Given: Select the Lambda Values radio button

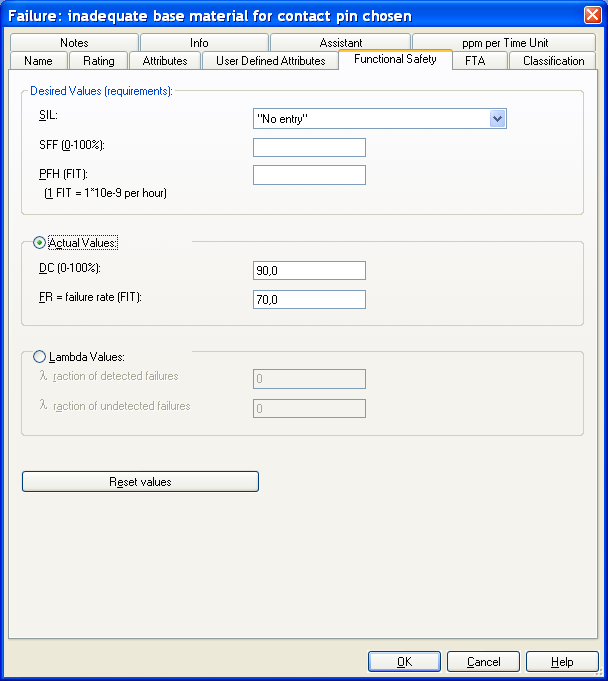Looking at the screenshot, I should (x=40, y=355).
